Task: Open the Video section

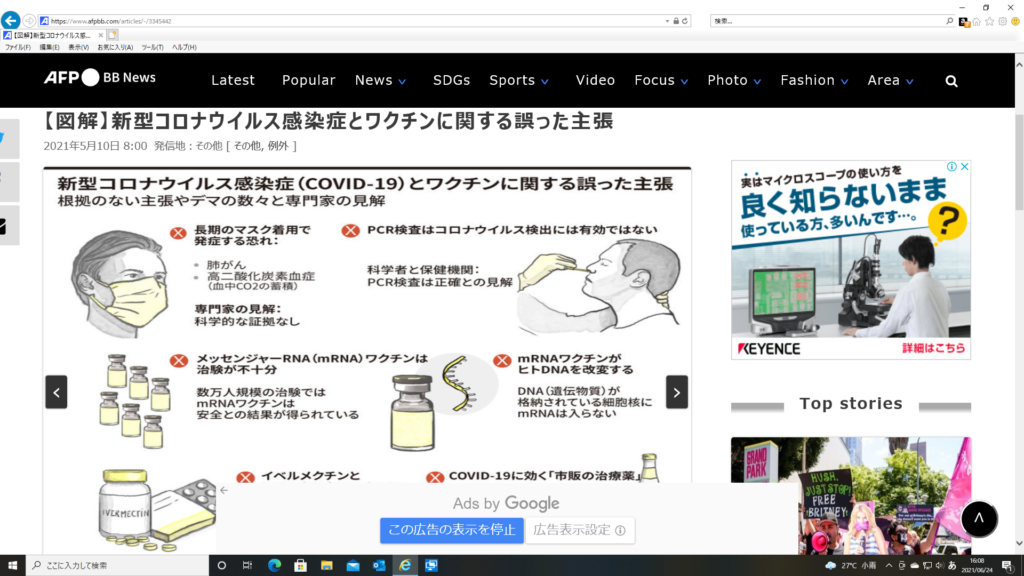Action: coord(595,80)
